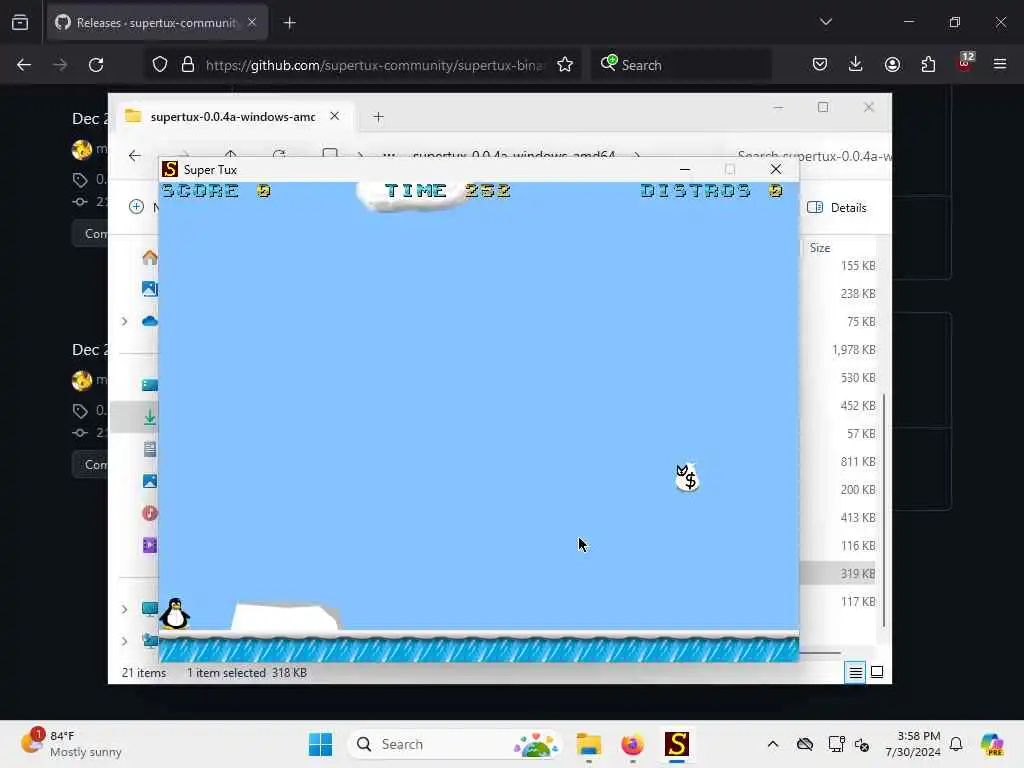The width and height of the screenshot is (1024, 768).
Task: Select the Releases supertux-community tab
Action: click(157, 23)
